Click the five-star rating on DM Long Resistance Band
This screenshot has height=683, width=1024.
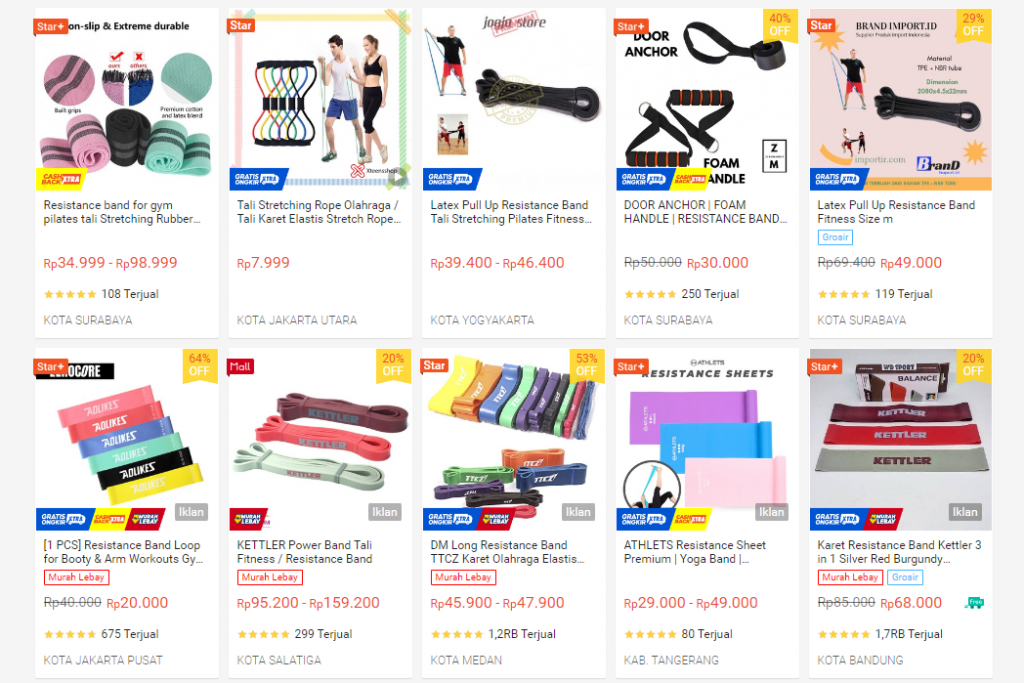pyautogui.click(x=456, y=634)
